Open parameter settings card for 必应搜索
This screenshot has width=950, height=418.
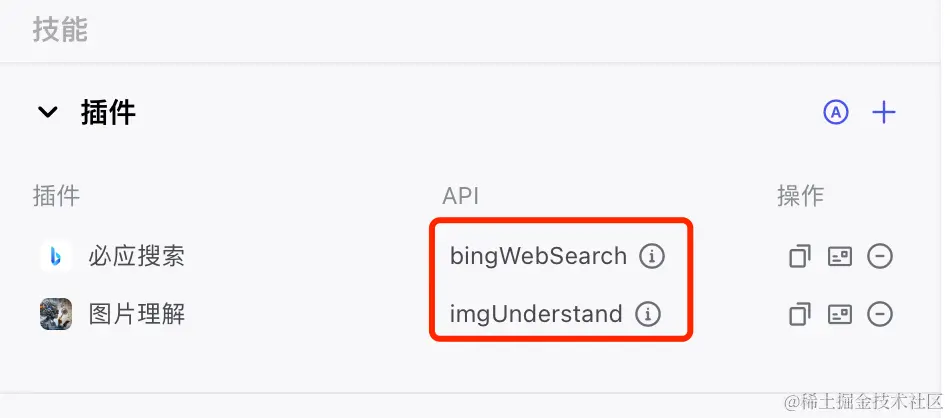tap(840, 256)
